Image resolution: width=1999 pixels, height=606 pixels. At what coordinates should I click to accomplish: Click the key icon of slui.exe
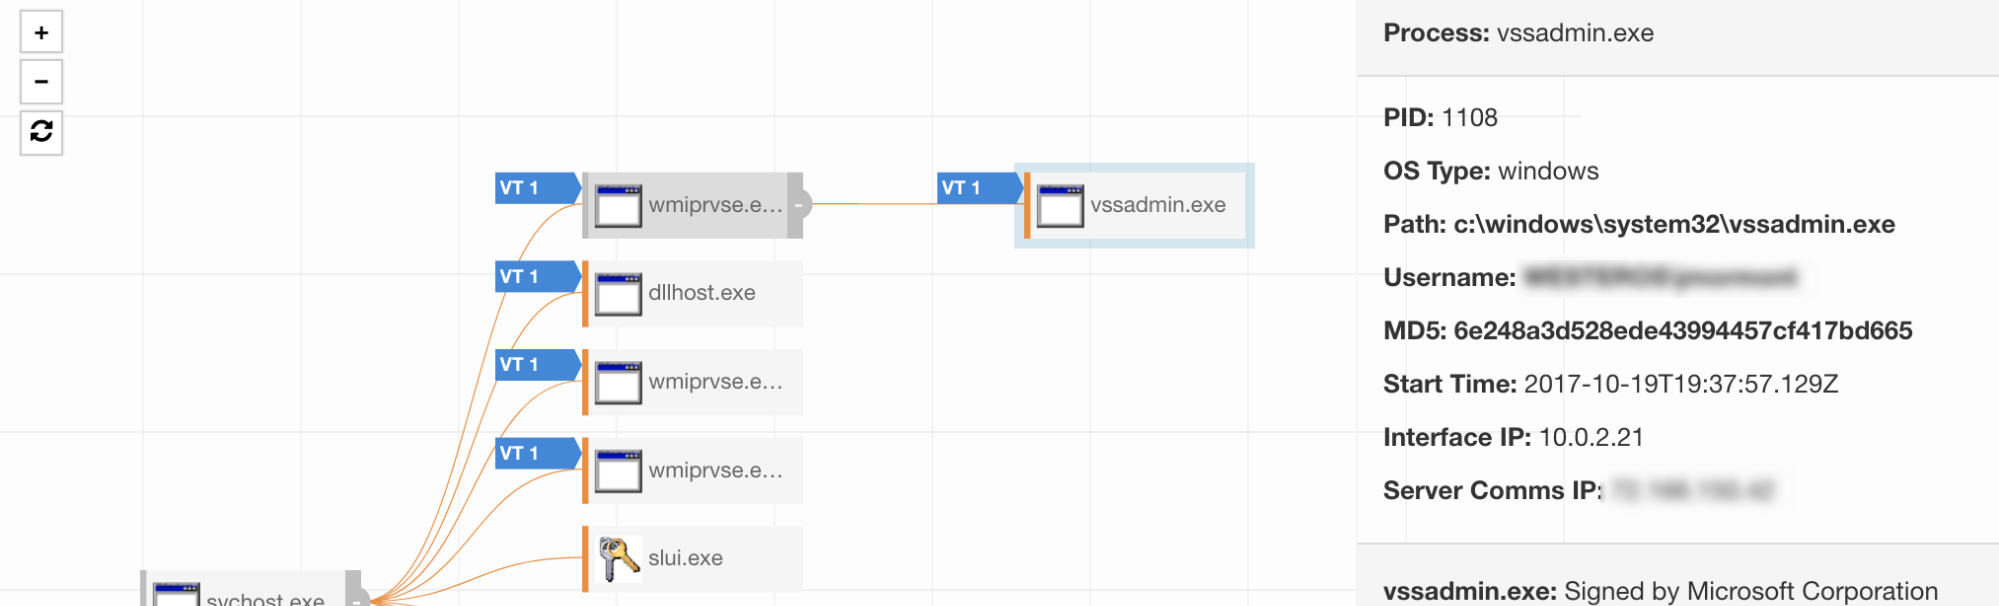[x=618, y=558]
